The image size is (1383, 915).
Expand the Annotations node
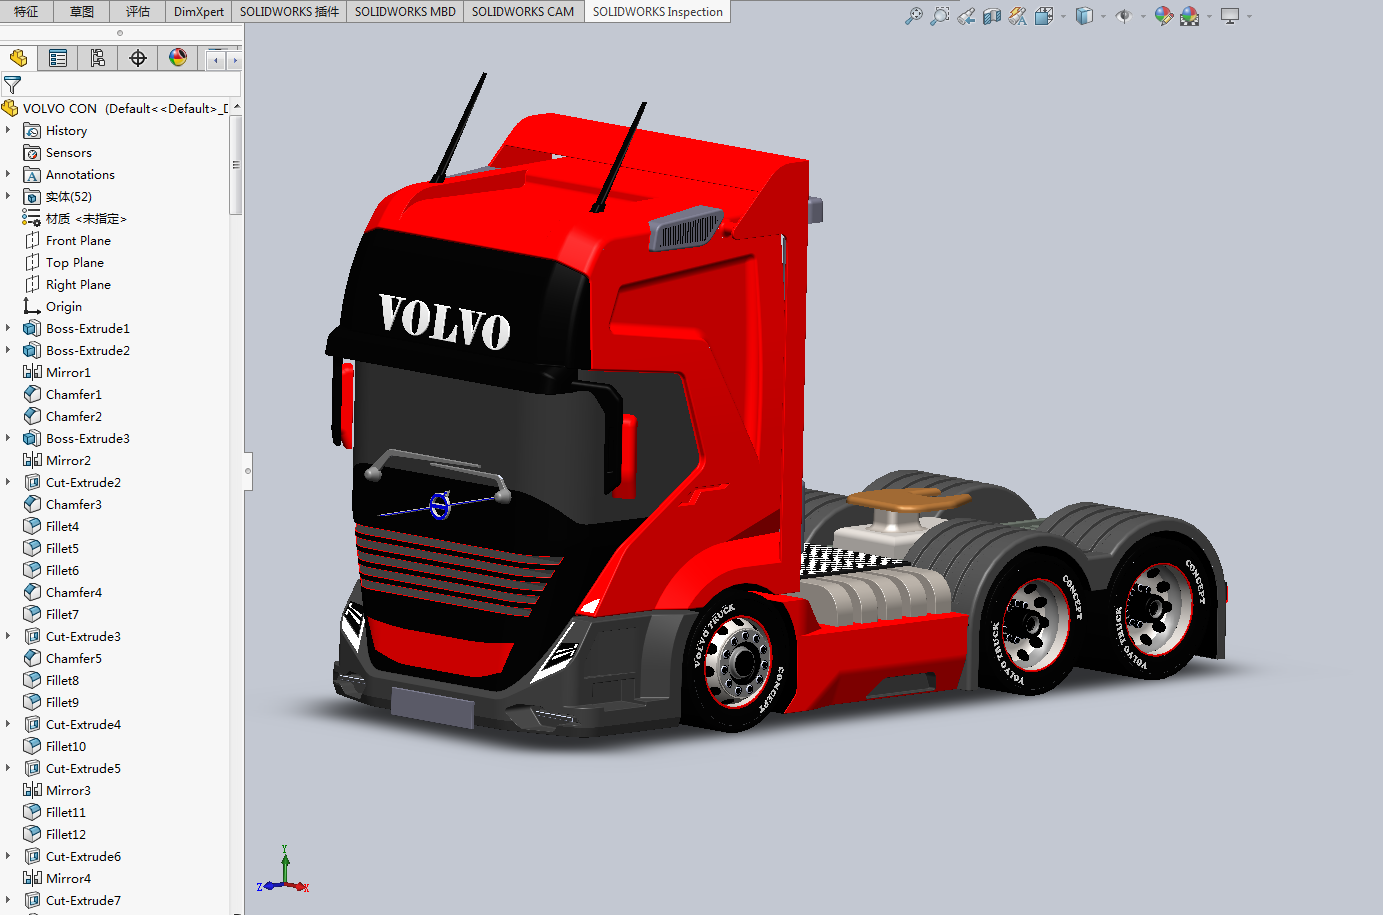pyautogui.click(x=8, y=174)
